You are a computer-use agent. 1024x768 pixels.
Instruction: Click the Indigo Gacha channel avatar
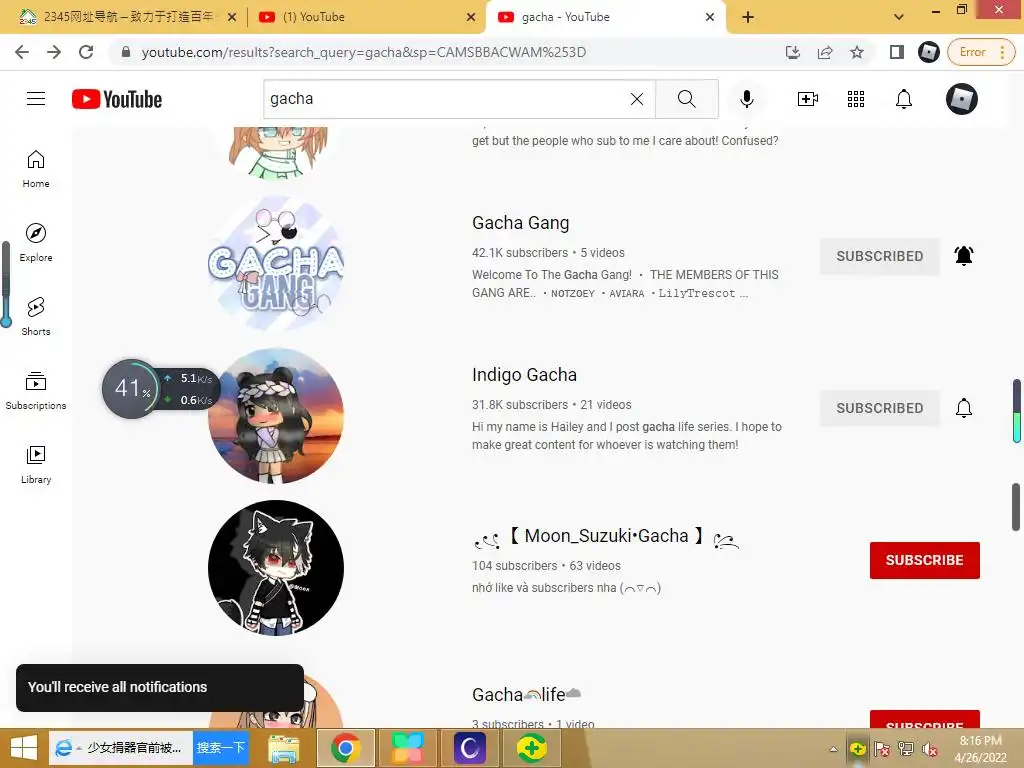276,416
